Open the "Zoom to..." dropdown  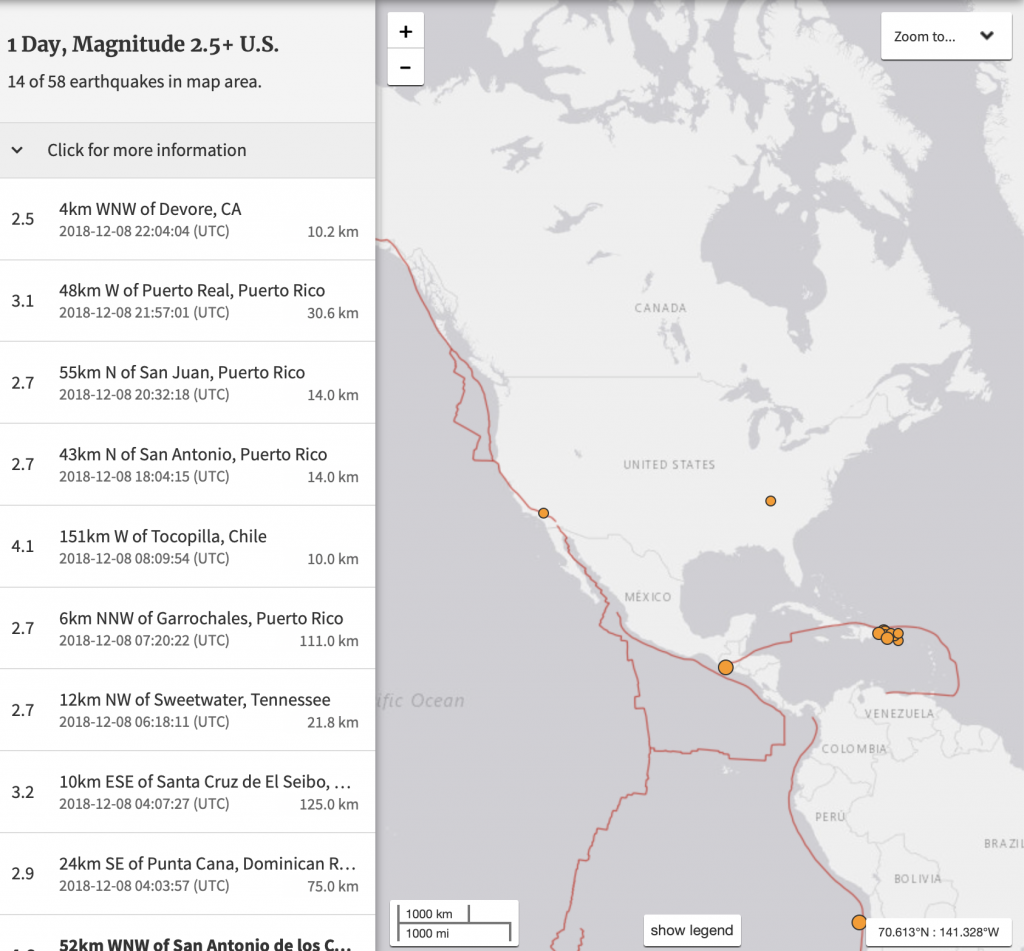[x=945, y=36]
